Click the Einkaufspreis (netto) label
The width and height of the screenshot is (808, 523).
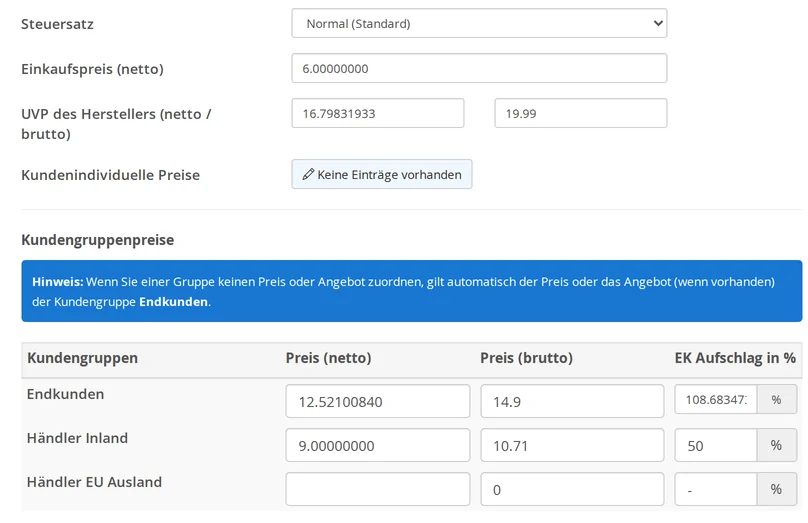[92, 69]
